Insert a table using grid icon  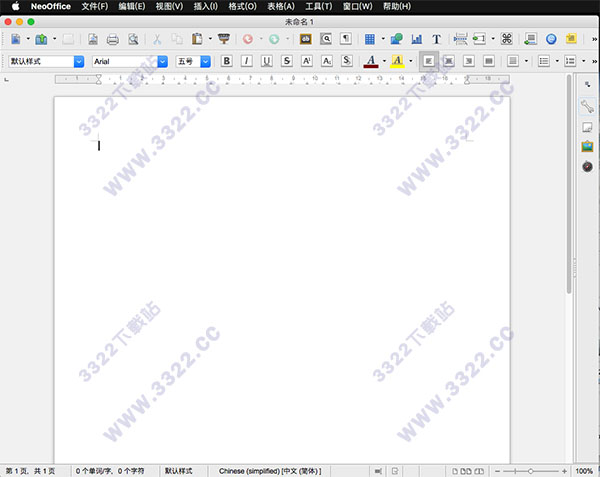point(370,39)
